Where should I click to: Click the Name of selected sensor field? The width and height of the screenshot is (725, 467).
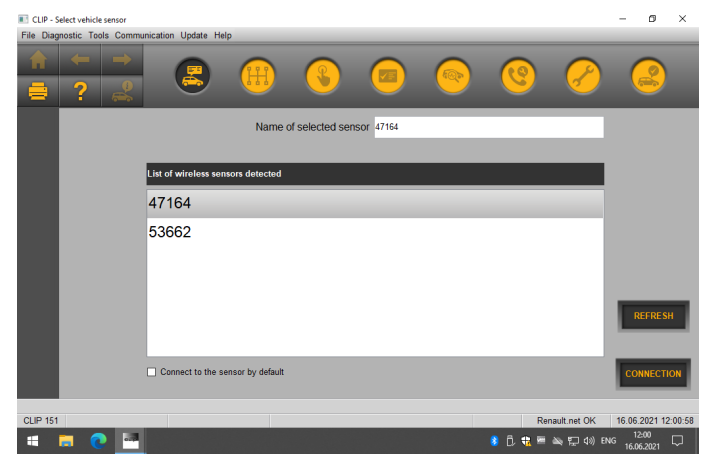pos(489,127)
